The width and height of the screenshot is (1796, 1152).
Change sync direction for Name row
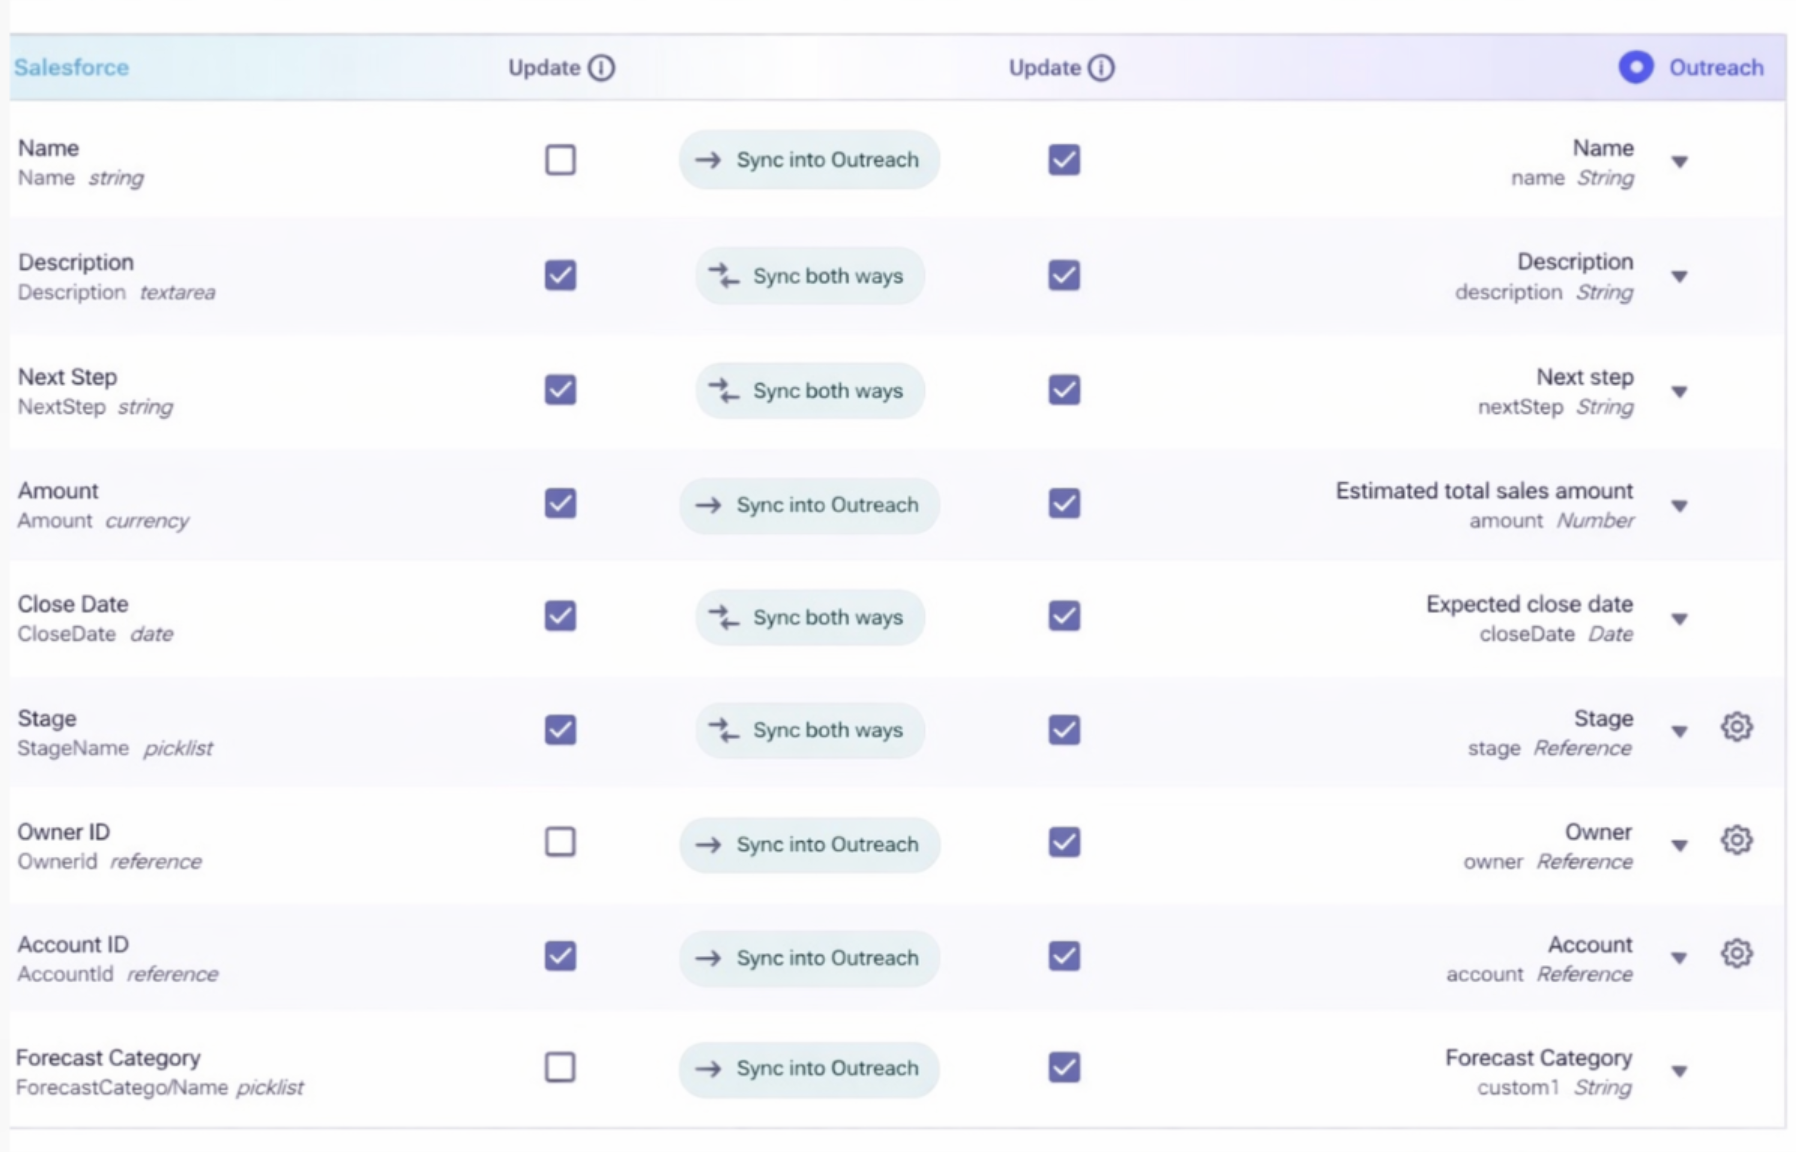coord(809,160)
